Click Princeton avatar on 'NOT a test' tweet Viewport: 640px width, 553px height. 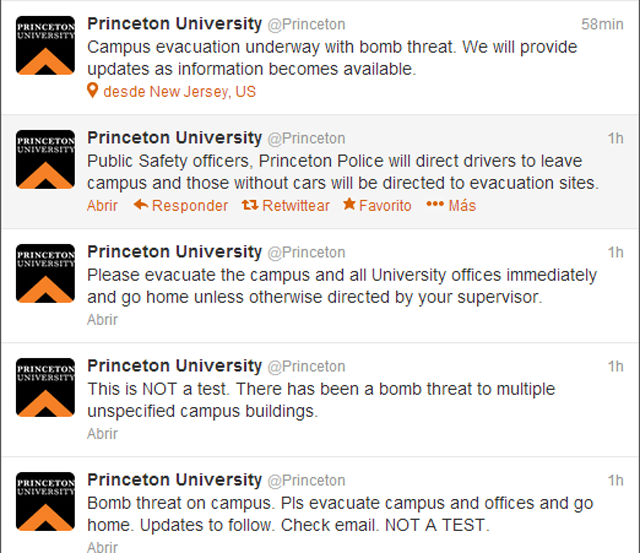tap(45, 387)
